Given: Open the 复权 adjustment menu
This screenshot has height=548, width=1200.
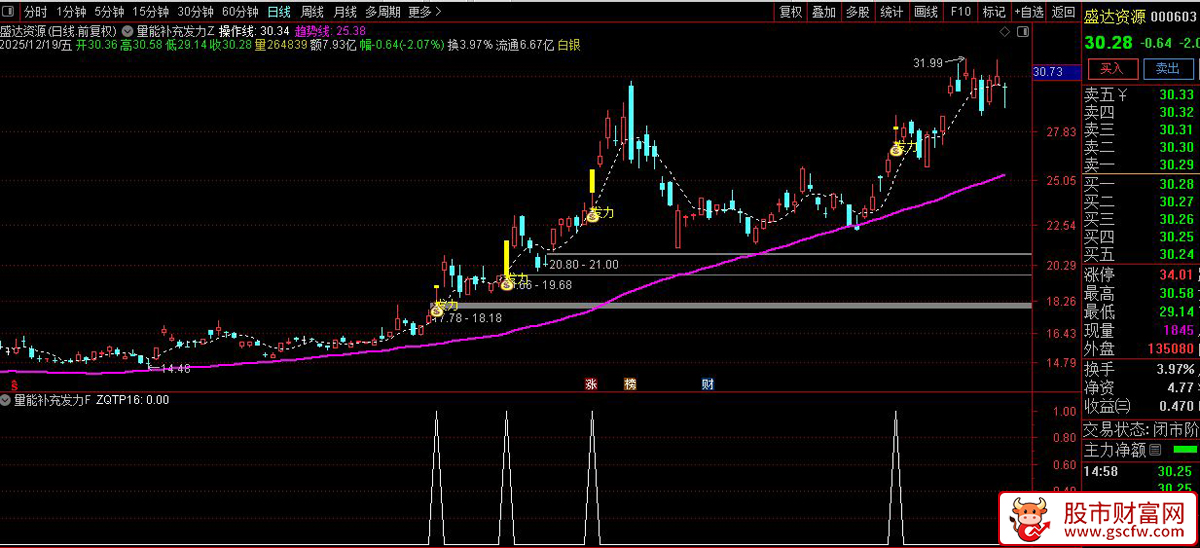Looking at the screenshot, I should (791, 12).
